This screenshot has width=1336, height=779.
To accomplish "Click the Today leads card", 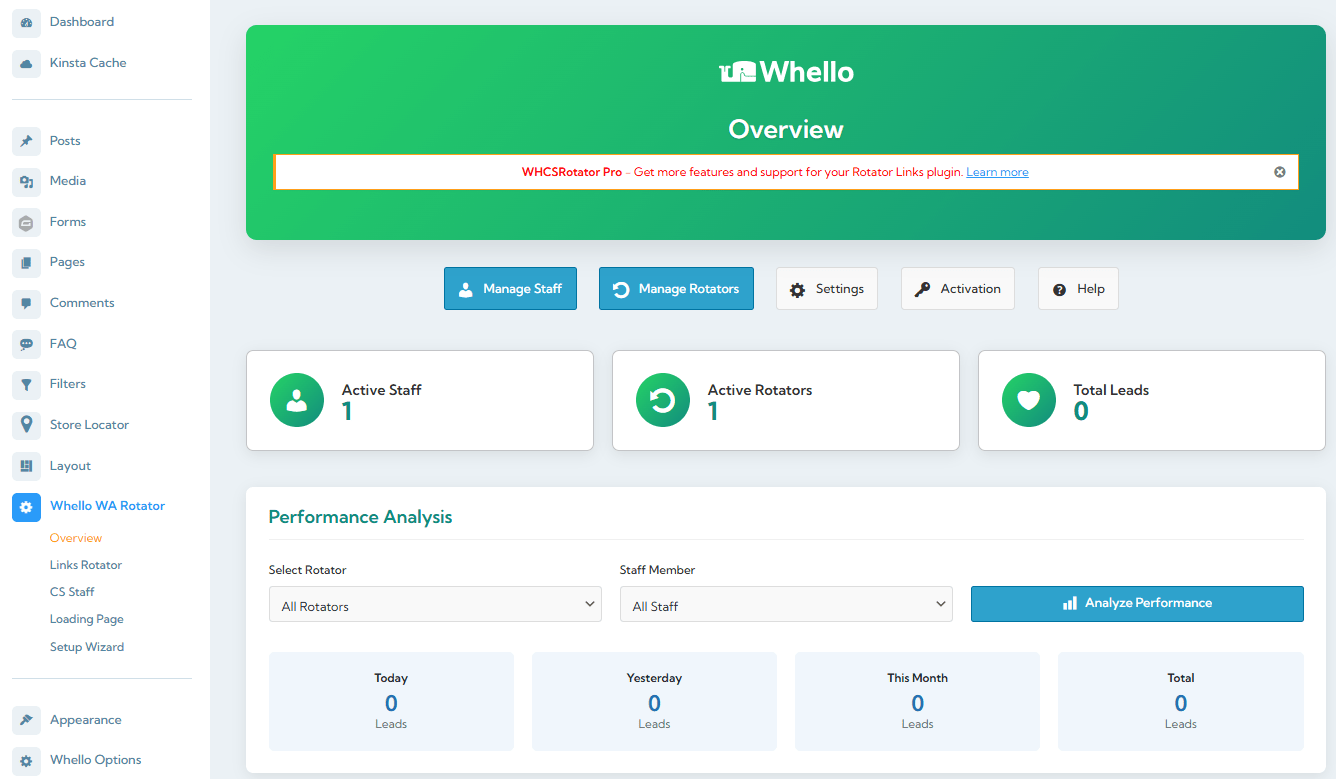I will pyautogui.click(x=391, y=701).
